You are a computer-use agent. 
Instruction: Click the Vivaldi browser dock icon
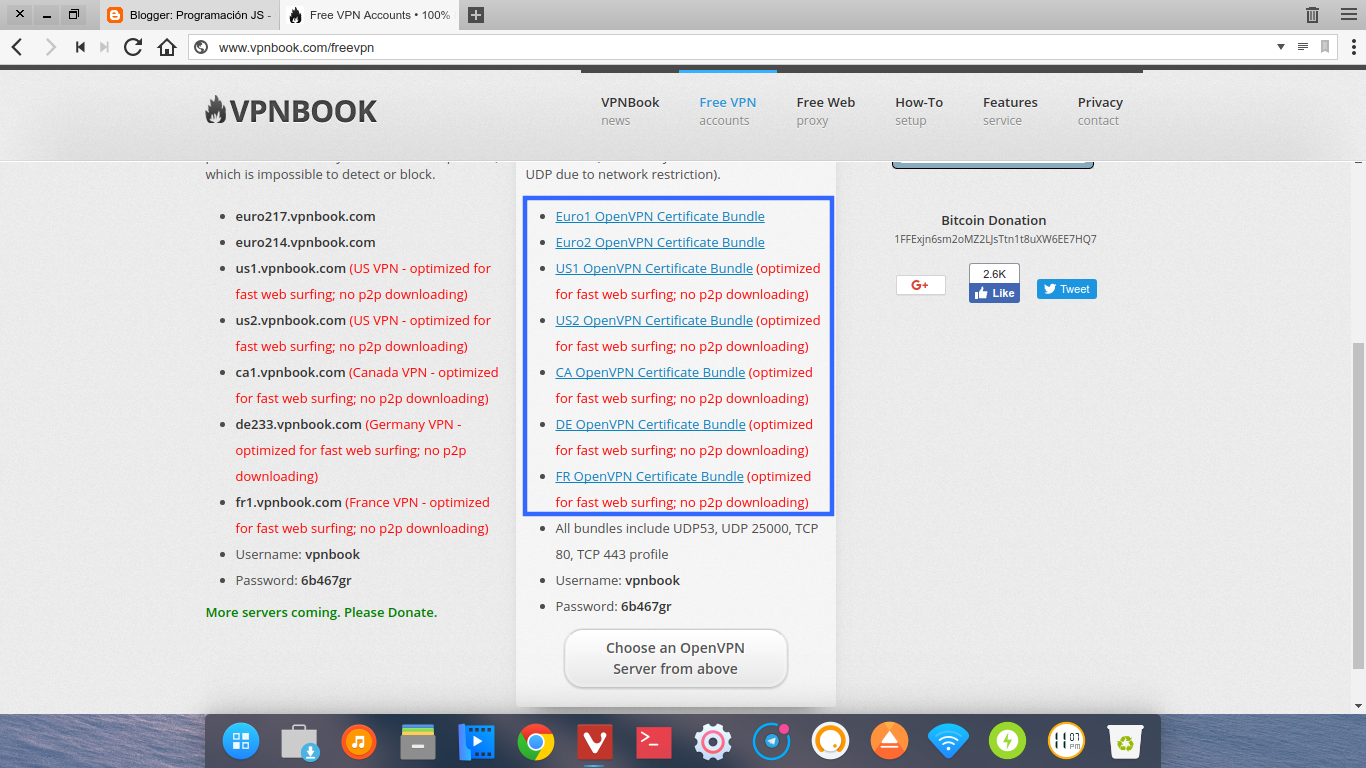(595, 741)
